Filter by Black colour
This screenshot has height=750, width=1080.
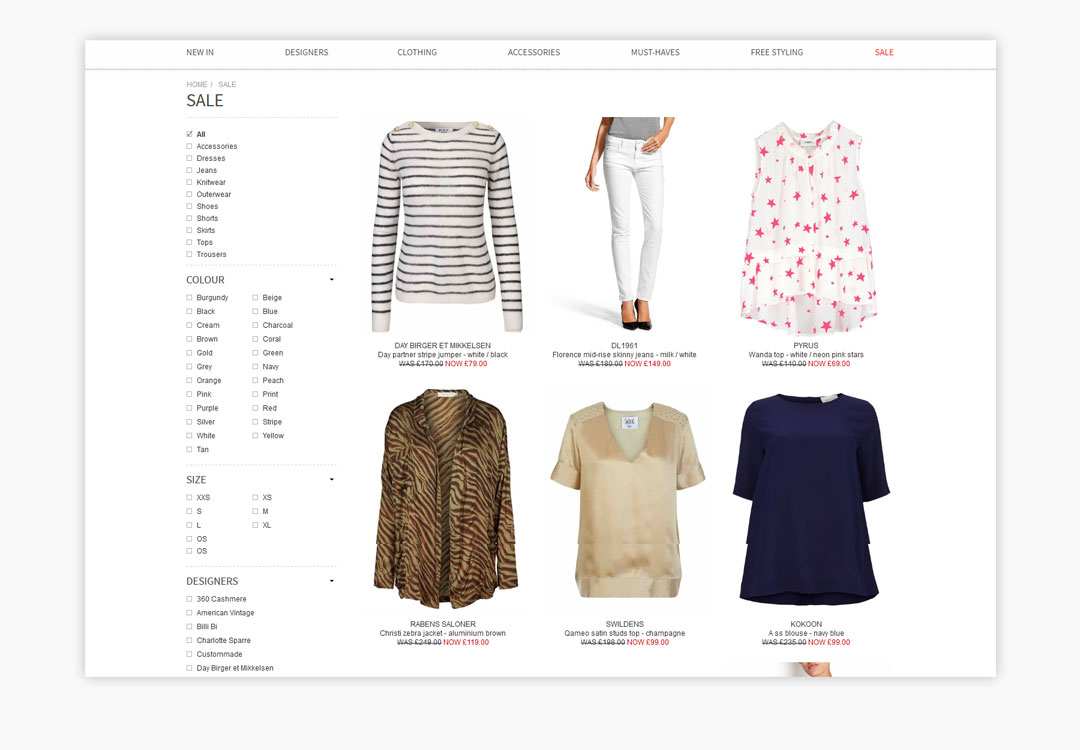coord(189,311)
